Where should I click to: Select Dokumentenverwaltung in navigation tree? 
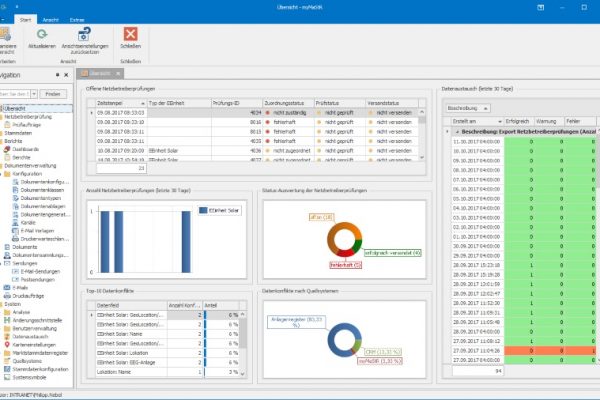coord(30,166)
